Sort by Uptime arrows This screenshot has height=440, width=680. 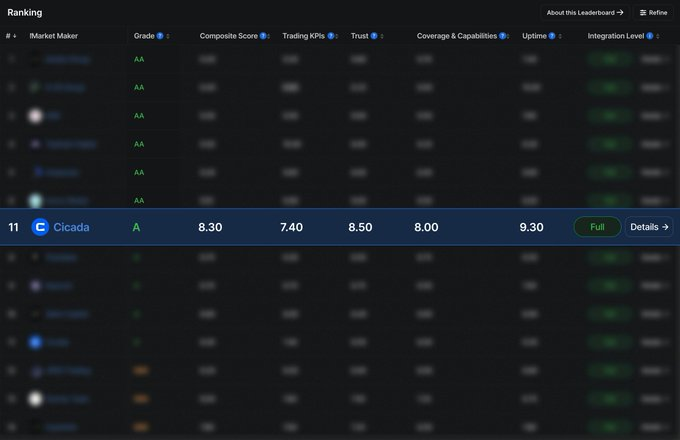[560, 36]
